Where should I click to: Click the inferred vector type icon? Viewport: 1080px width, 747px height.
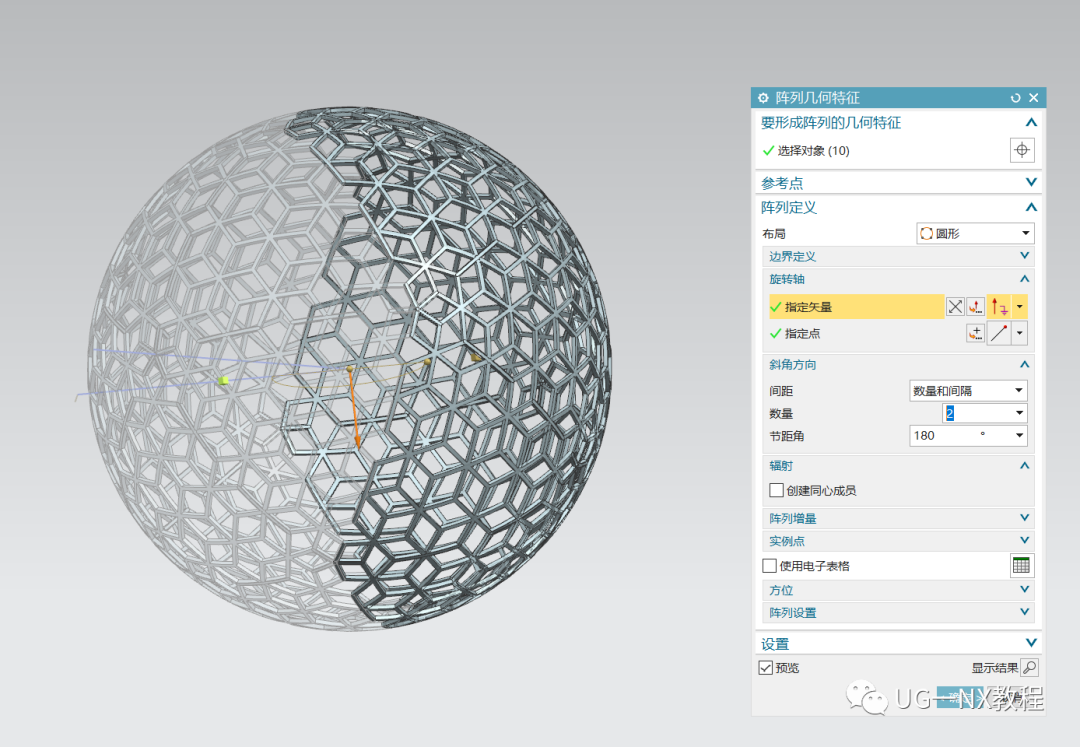pos(999,307)
